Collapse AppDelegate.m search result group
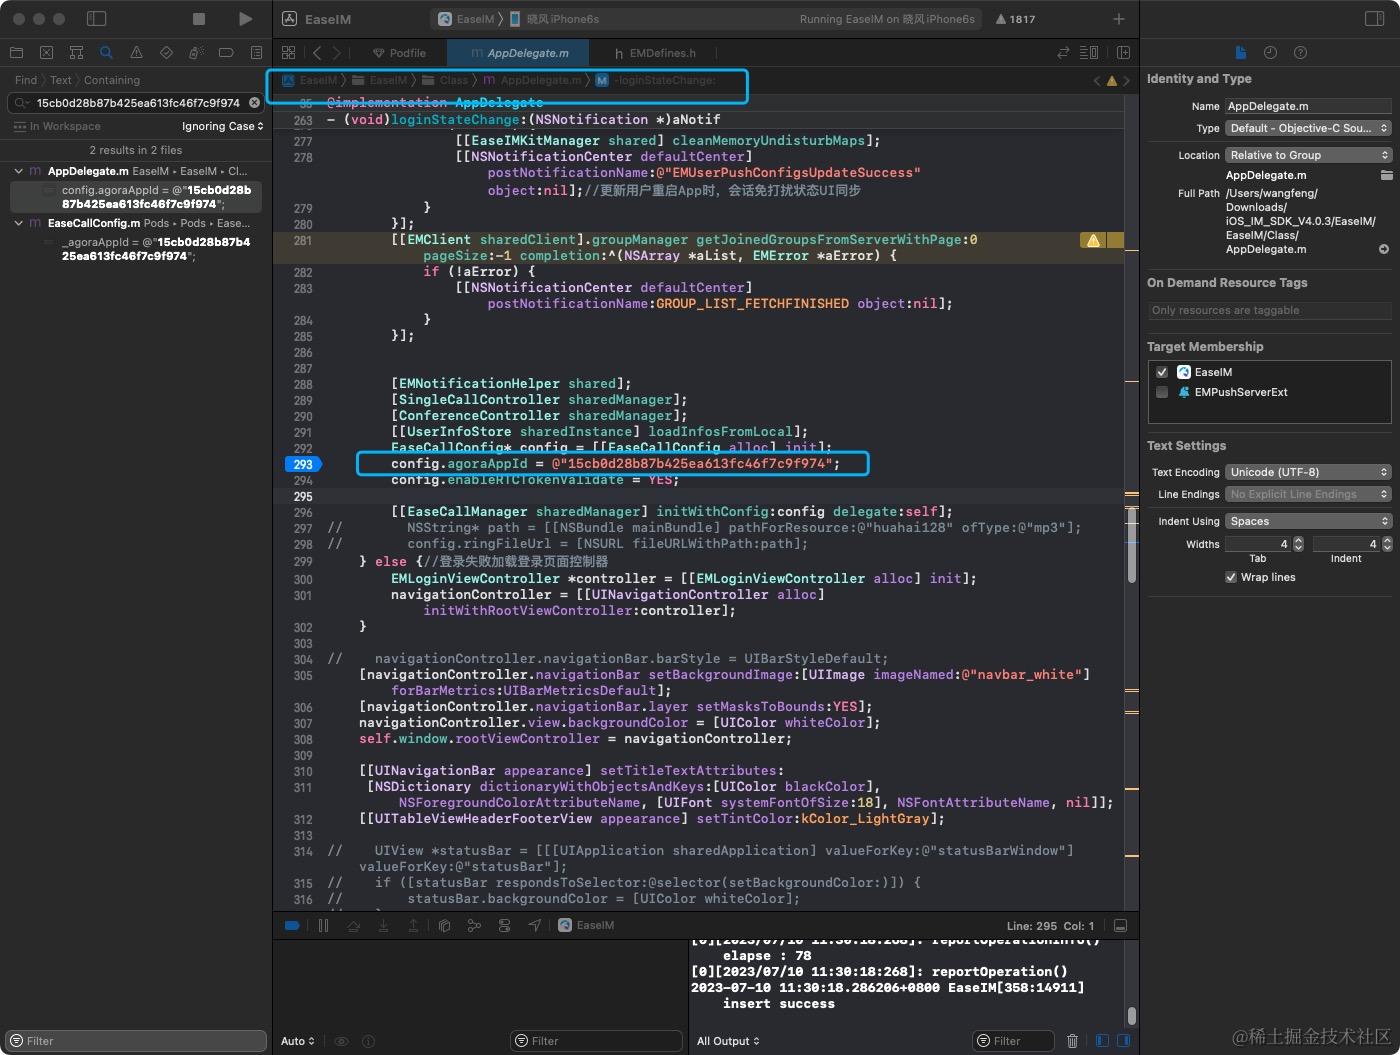The height and width of the screenshot is (1055, 1400). coord(18,171)
